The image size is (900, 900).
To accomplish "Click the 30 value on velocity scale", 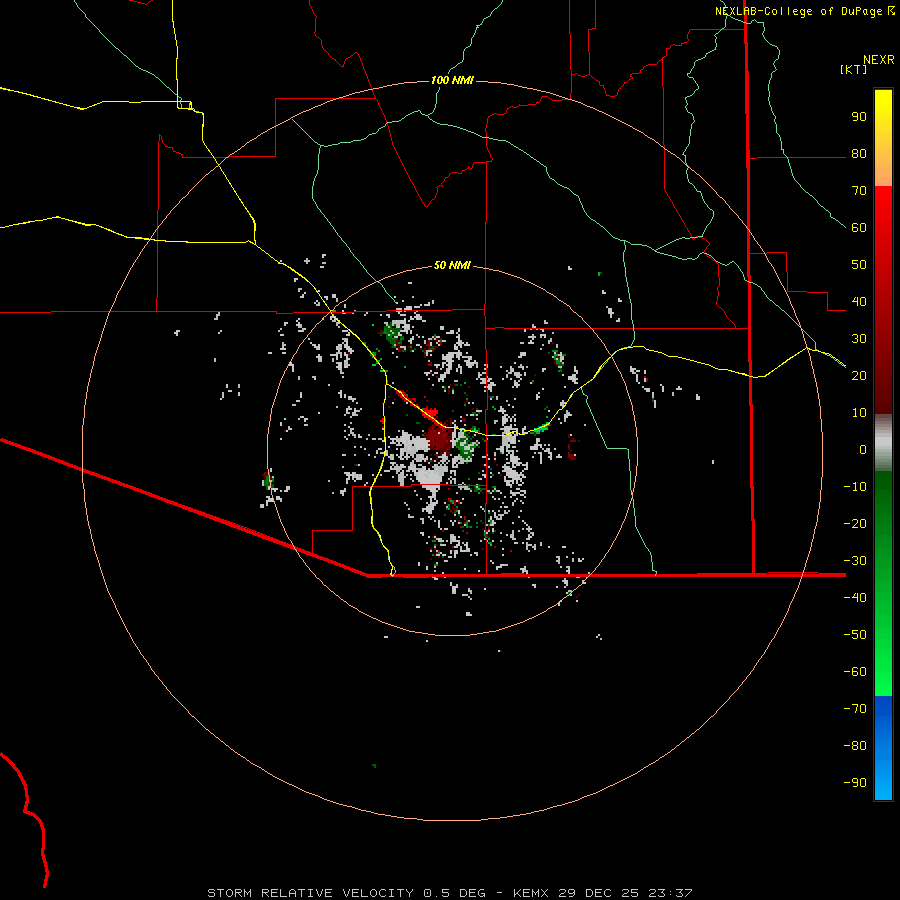I will pyautogui.click(x=859, y=339).
